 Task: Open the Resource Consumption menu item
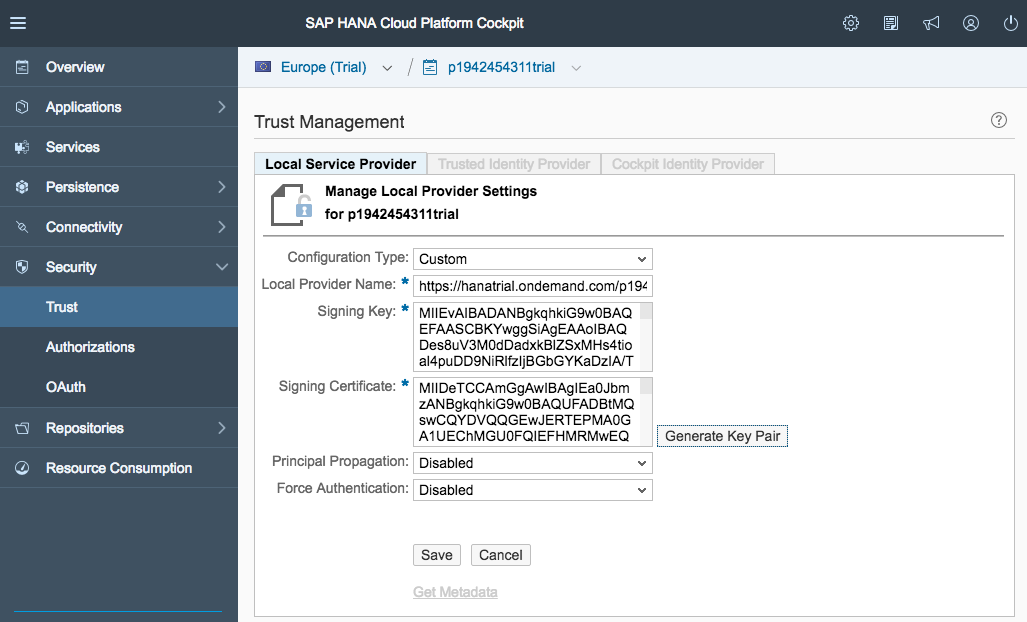coord(119,467)
